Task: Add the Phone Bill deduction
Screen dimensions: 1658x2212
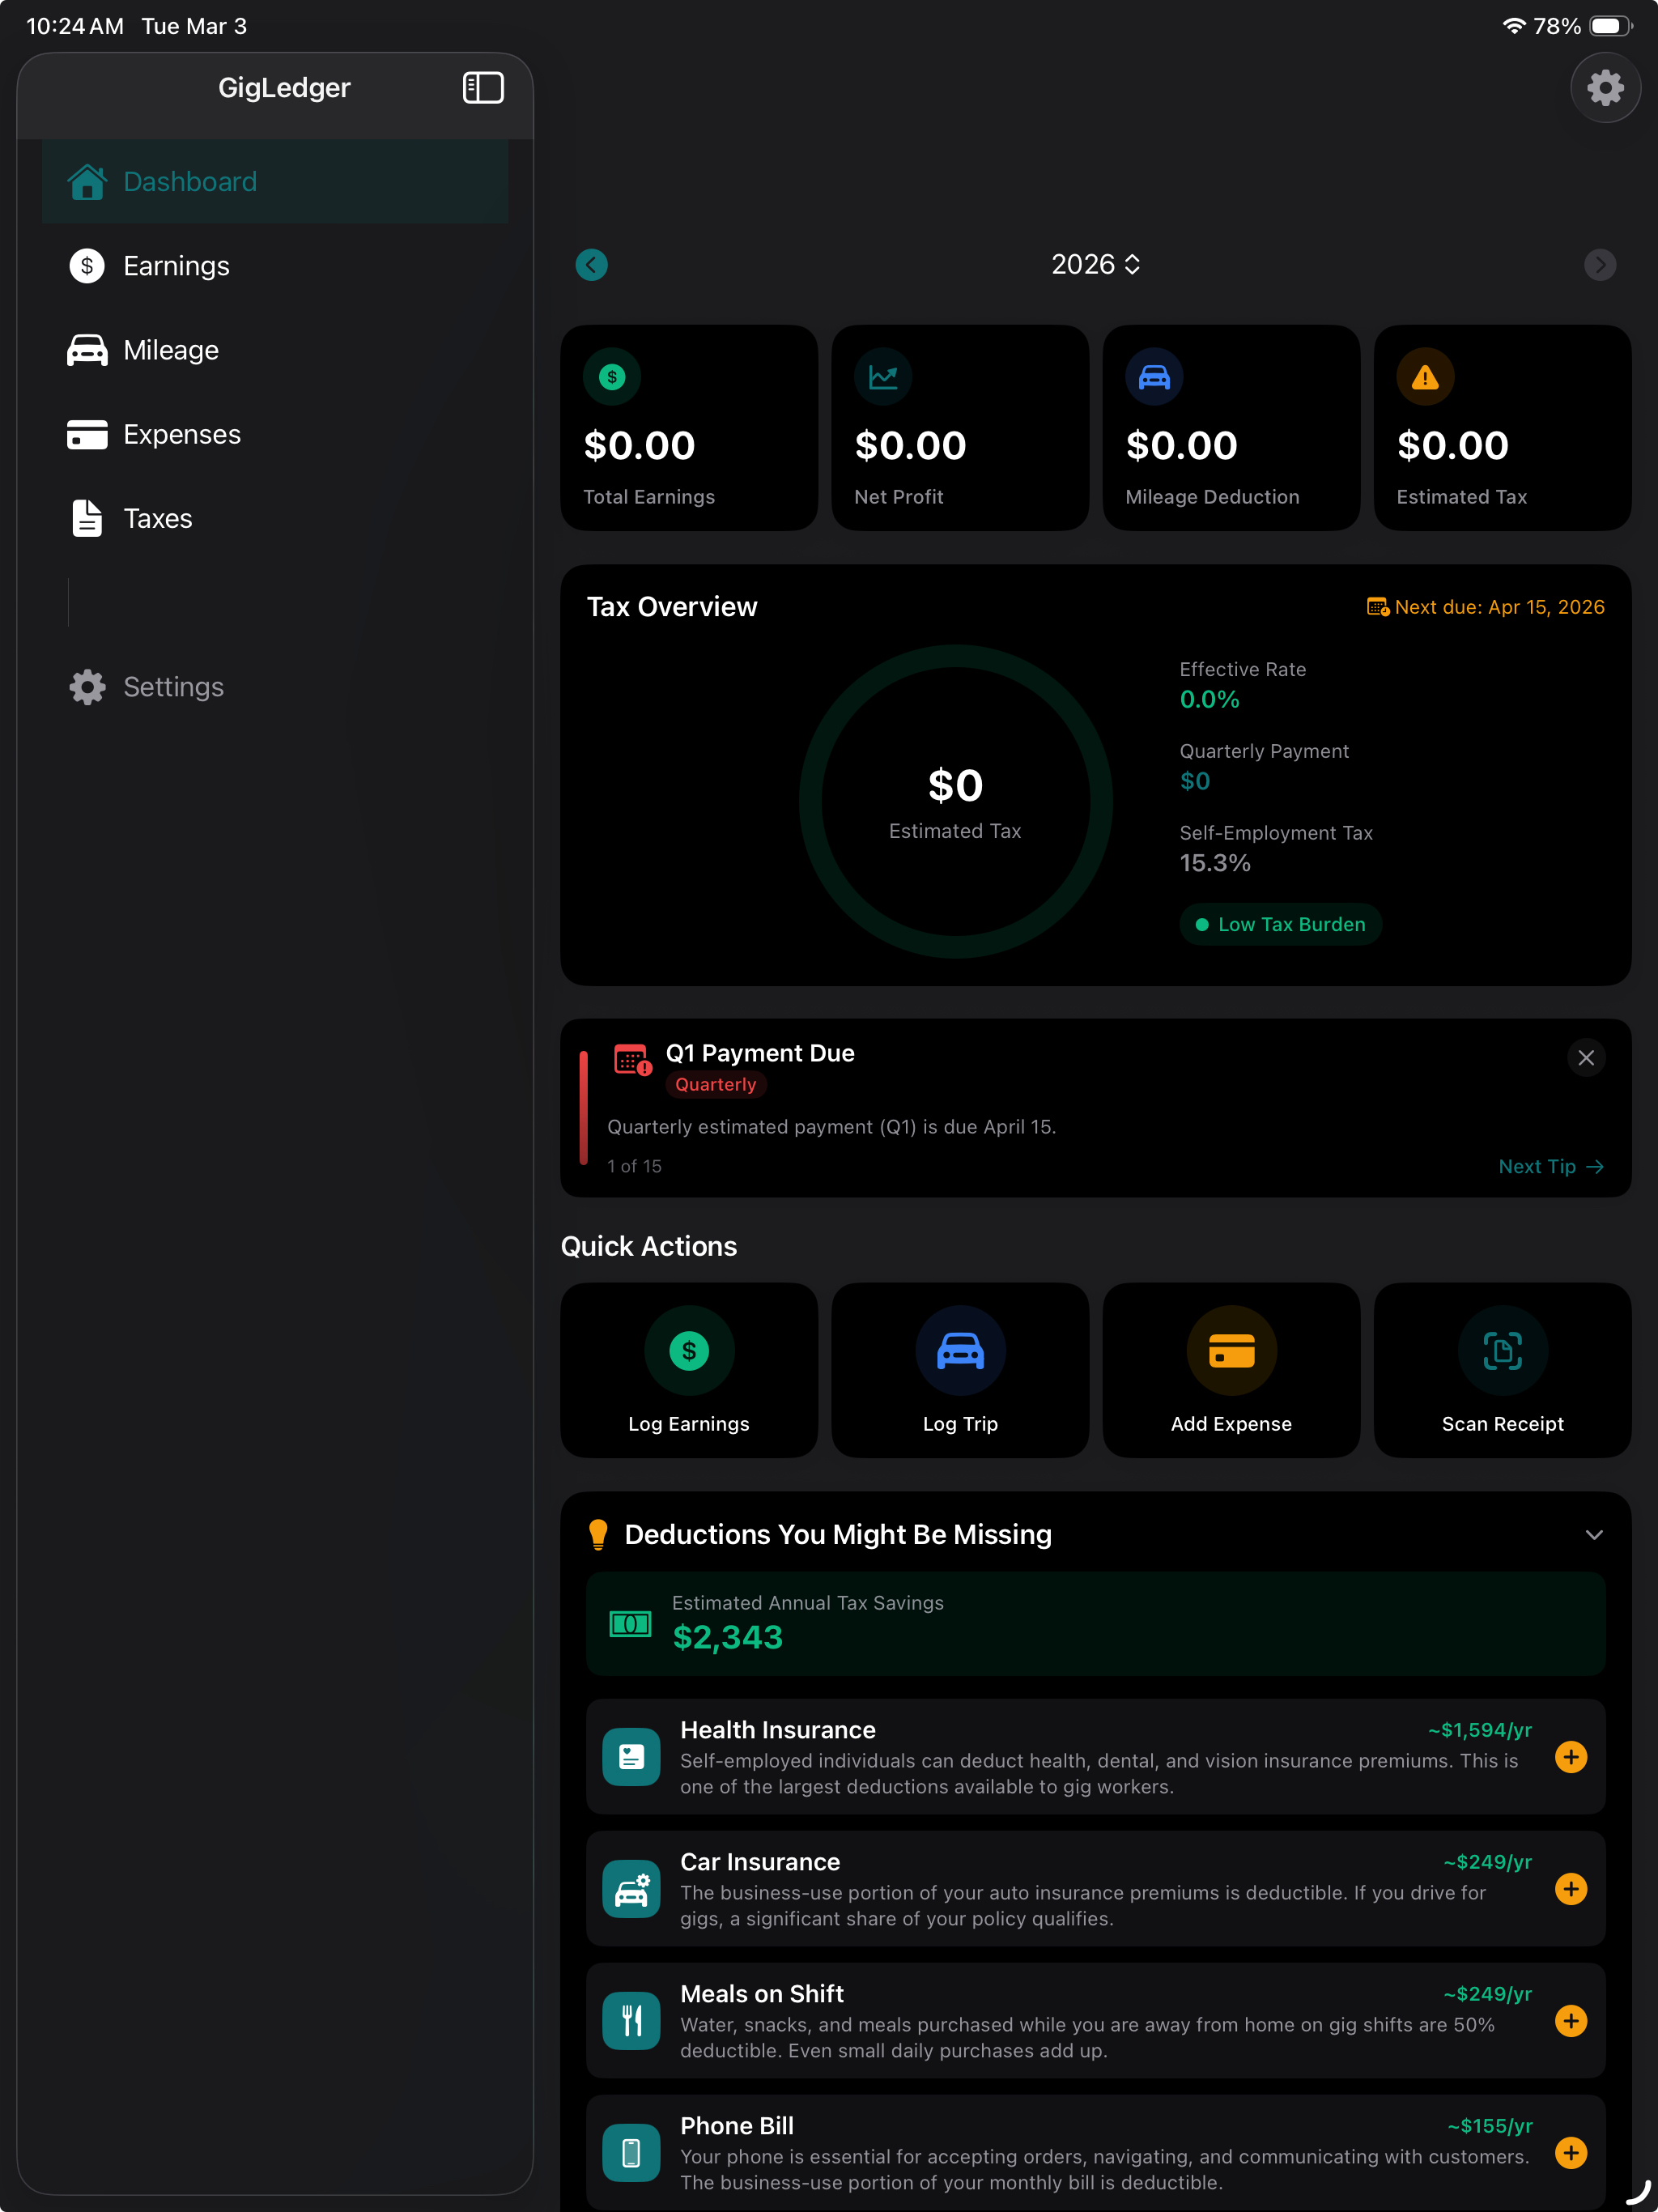Action: tap(1571, 2153)
